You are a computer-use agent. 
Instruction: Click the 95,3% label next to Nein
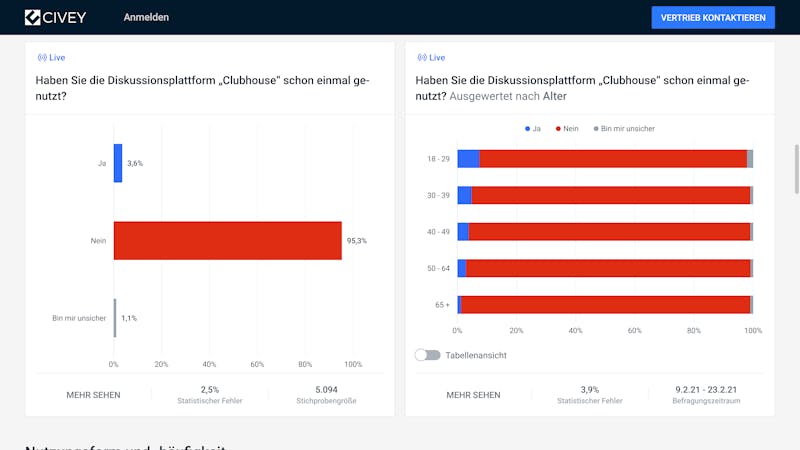click(x=357, y=241)
